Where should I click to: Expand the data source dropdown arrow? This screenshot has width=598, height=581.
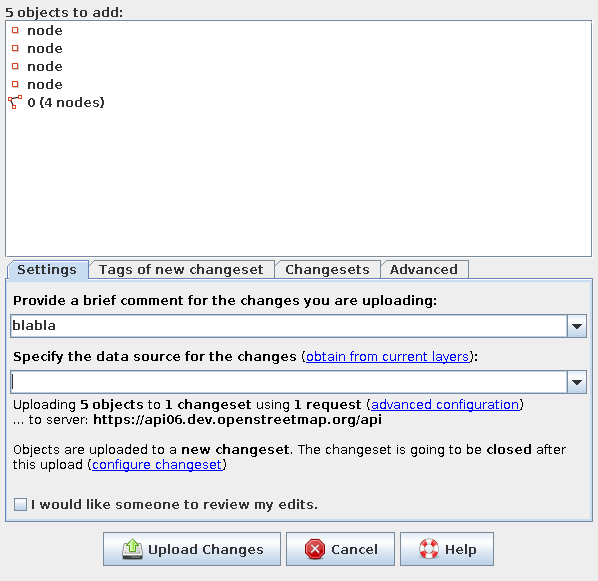[577, 382]
